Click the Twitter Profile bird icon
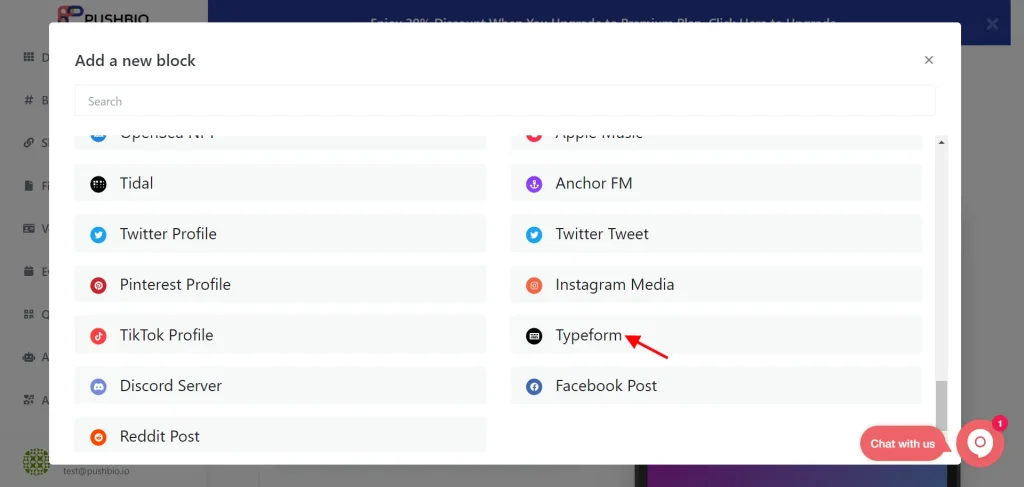1024x487 pixels. [x=98, y=235]
